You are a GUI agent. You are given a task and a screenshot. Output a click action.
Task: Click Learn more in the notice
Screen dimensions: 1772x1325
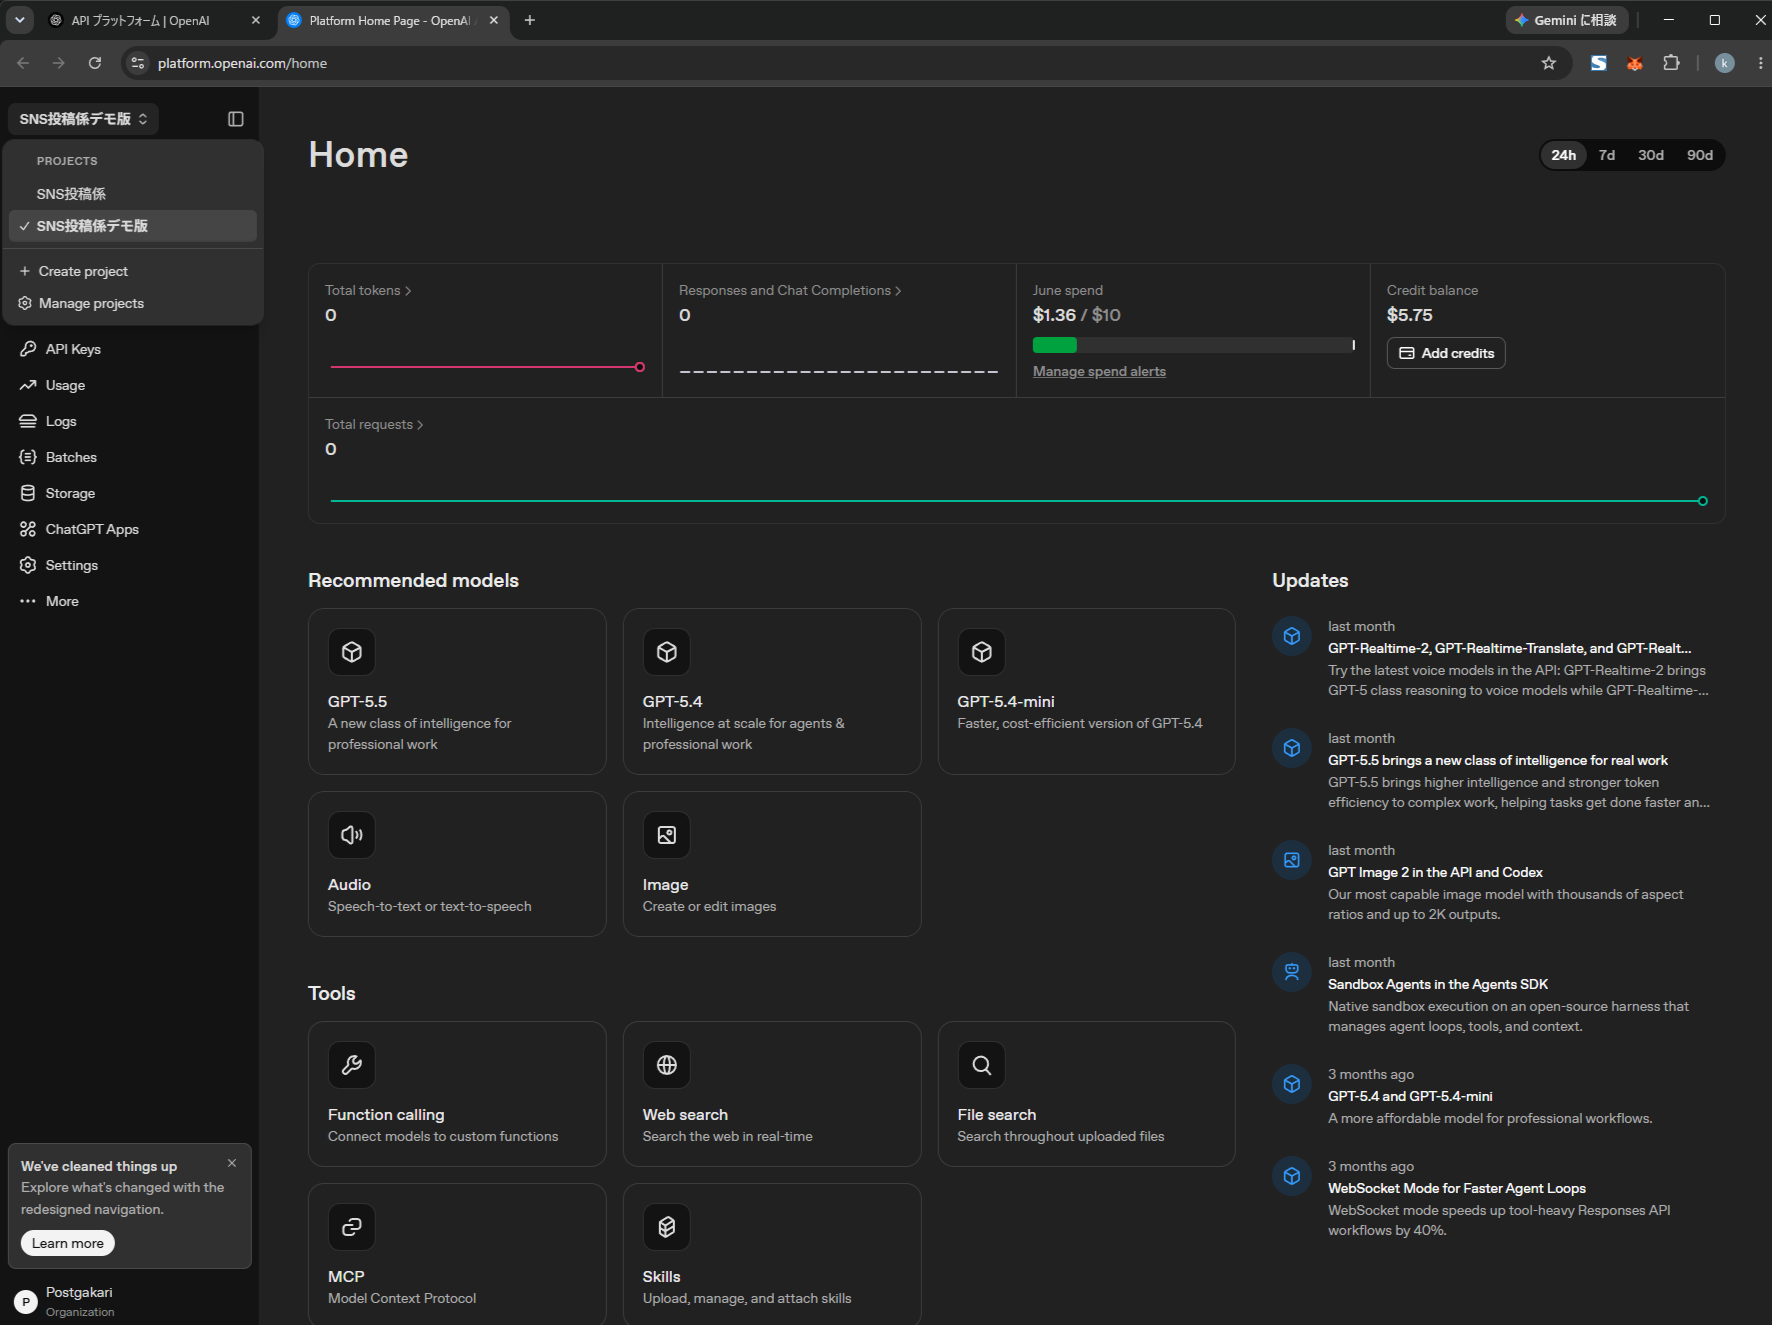[x=68, y=1243]
